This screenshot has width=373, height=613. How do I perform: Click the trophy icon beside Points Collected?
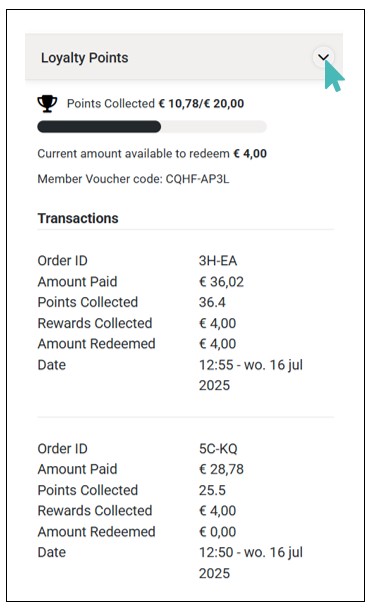[x=47, y=104]
